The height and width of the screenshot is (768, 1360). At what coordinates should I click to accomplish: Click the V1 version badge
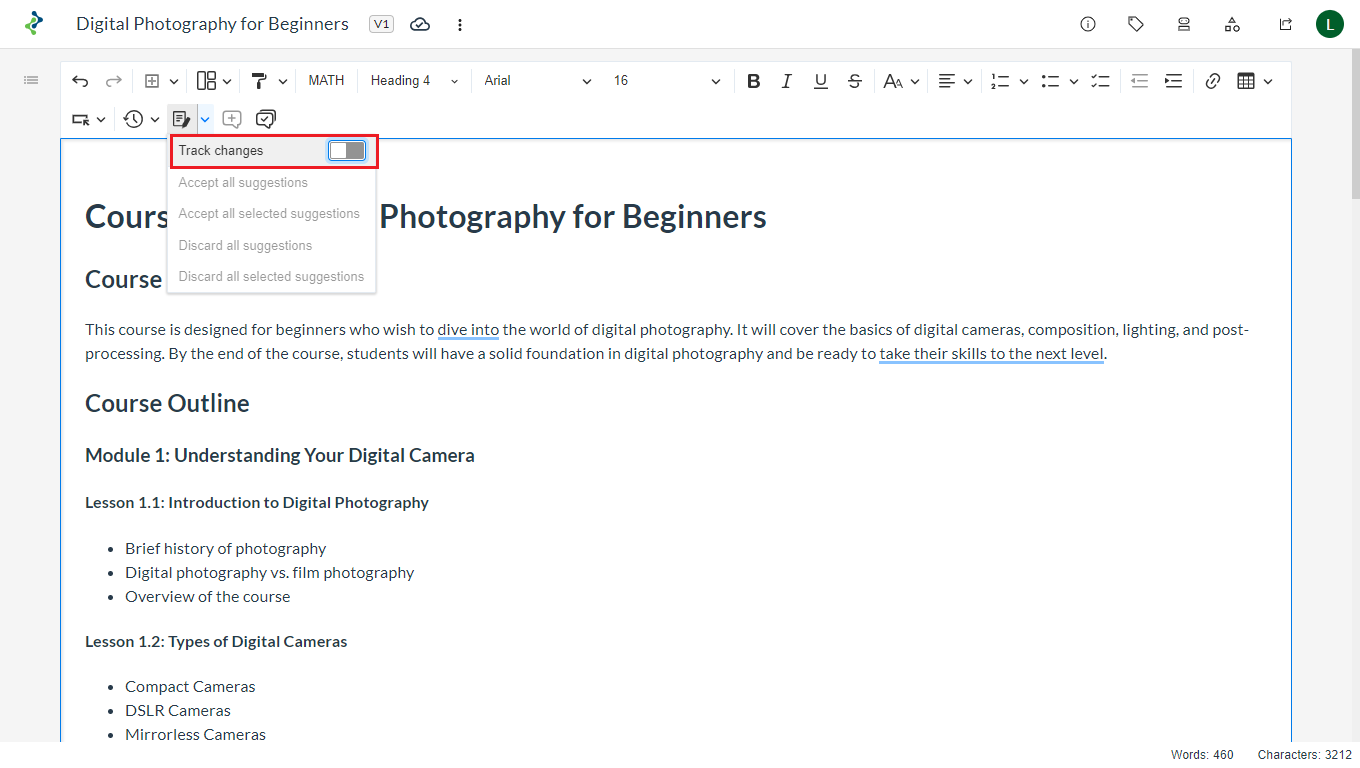(x=381, y=24)
